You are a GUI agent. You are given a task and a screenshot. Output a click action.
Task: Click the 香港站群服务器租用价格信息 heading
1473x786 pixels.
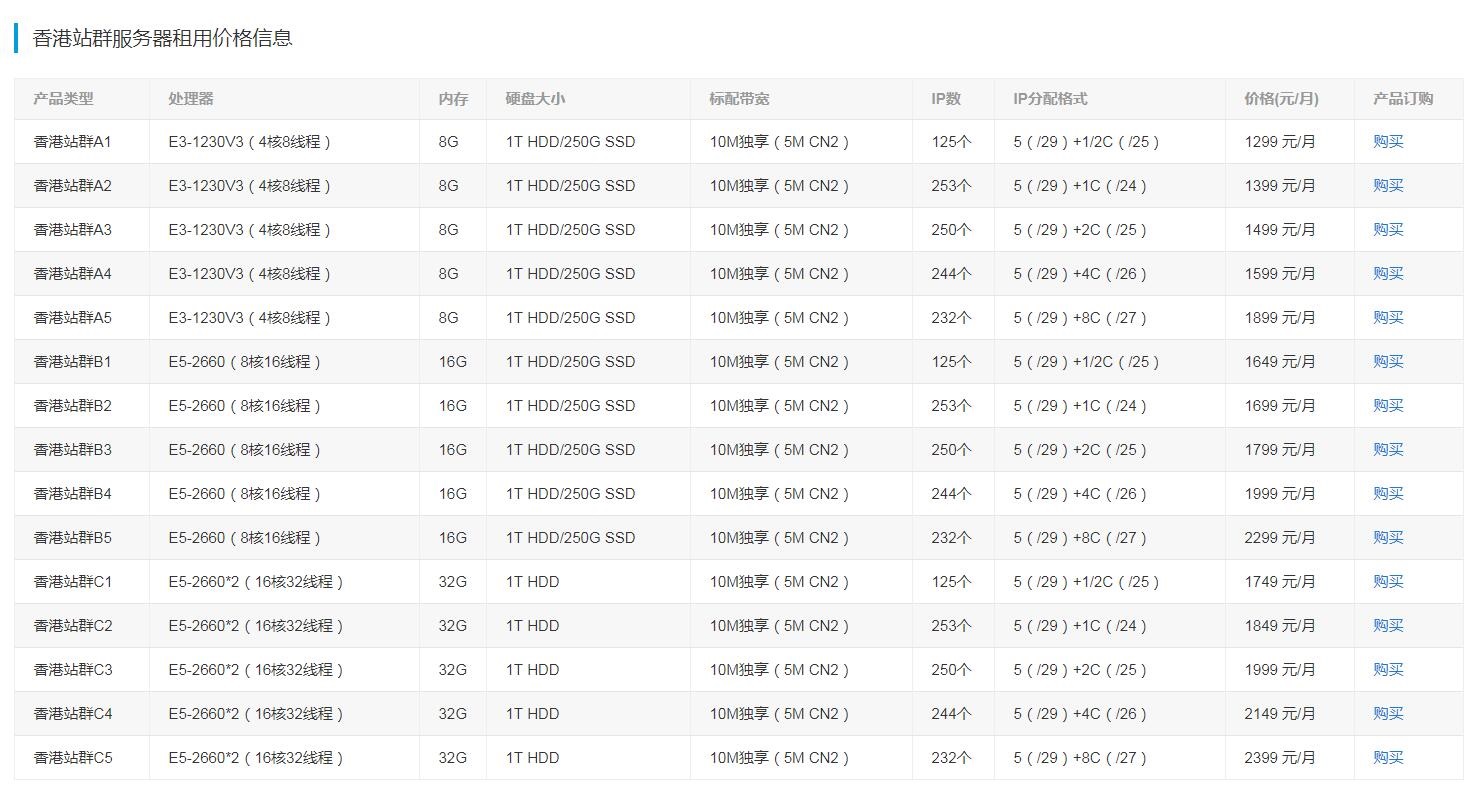[x=162, y=38]
